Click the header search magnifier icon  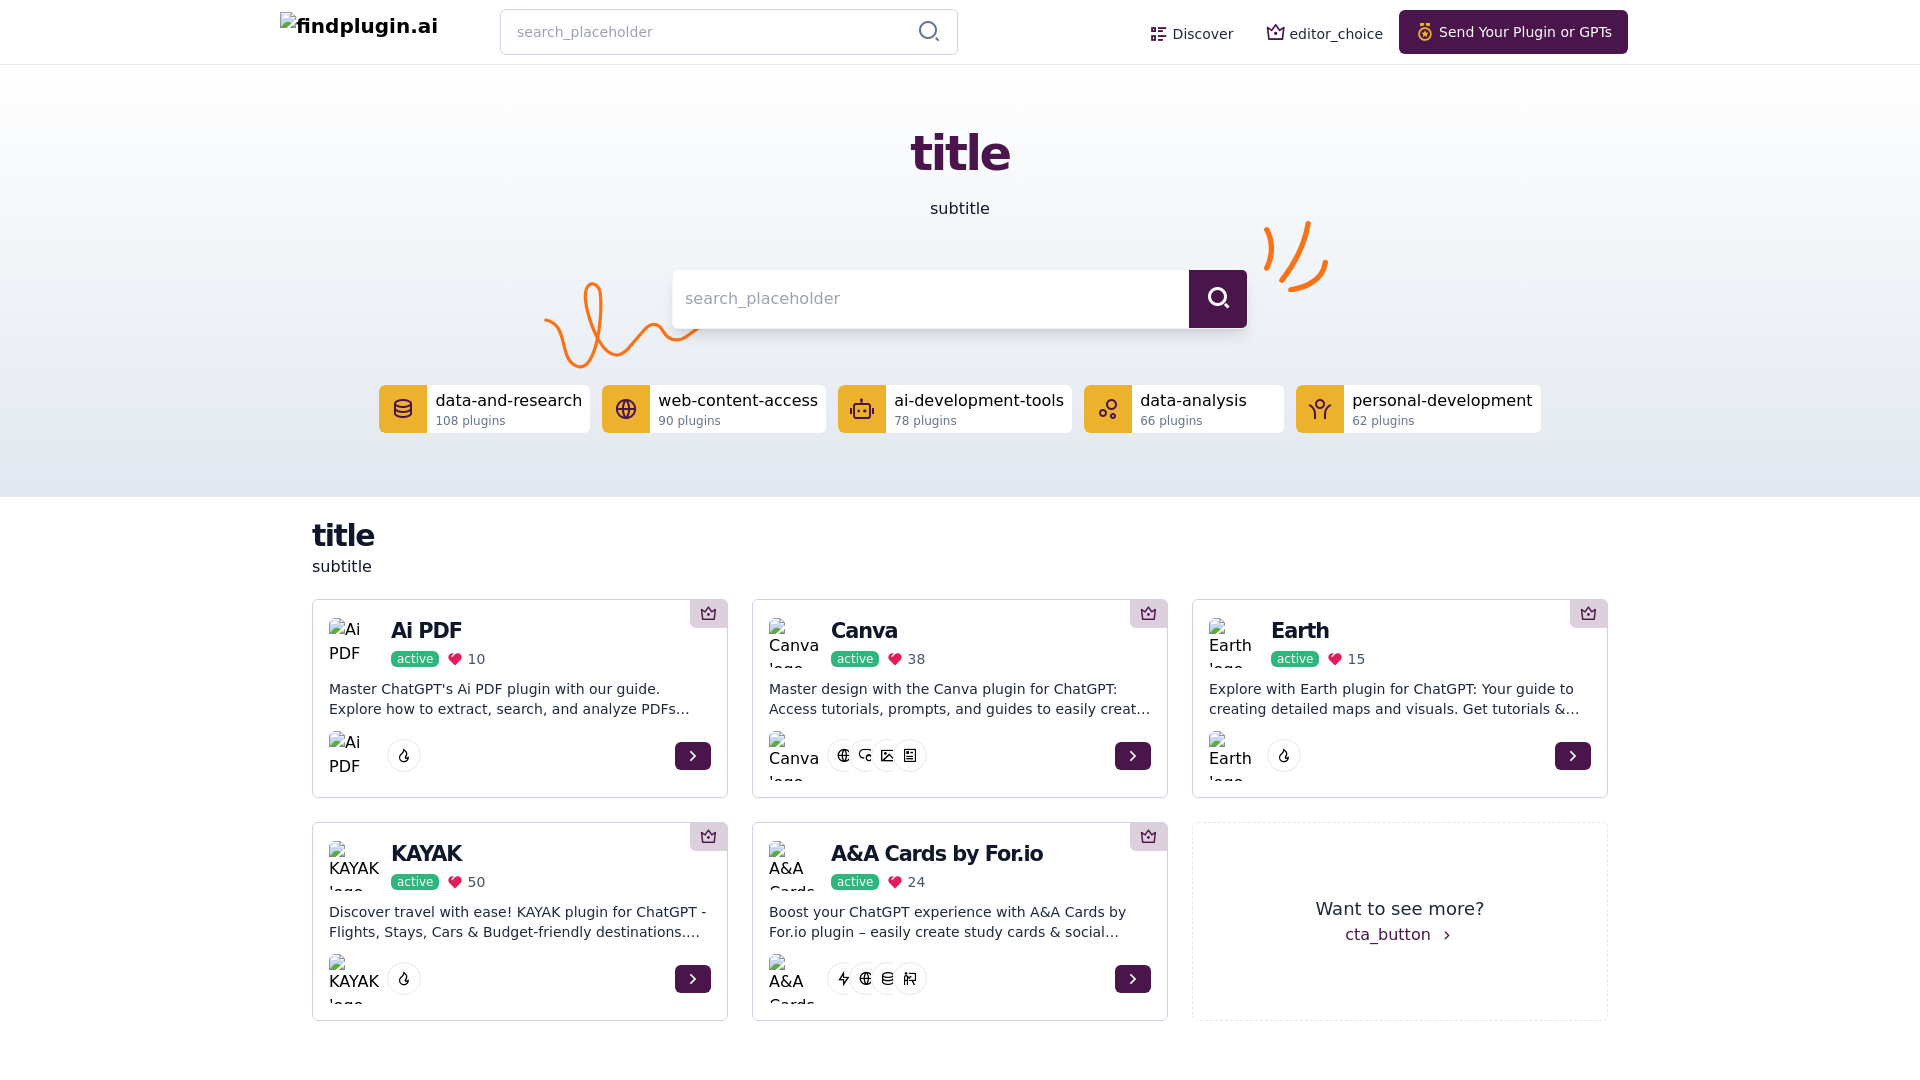coord(929,32)
